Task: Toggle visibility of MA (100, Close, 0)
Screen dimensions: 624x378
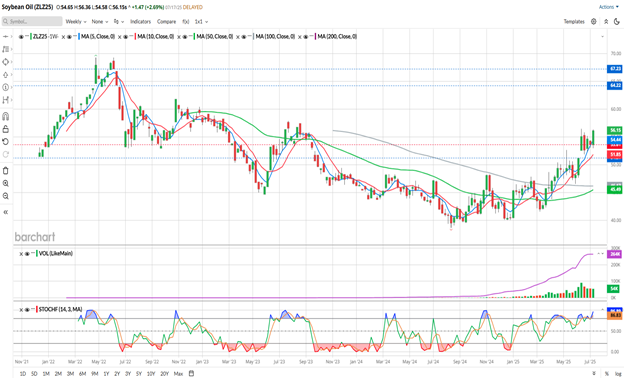Action: pos(245,37)
